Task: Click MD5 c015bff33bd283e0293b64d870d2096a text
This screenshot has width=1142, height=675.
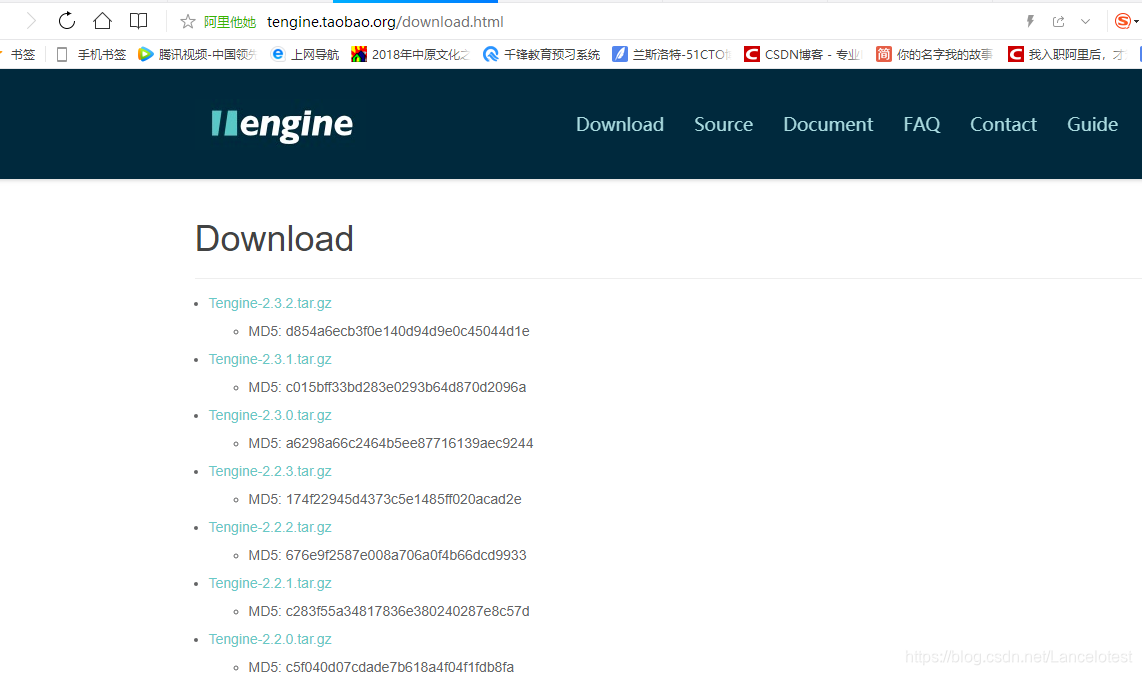Action: pyautogui.click(x=387, y=387)
